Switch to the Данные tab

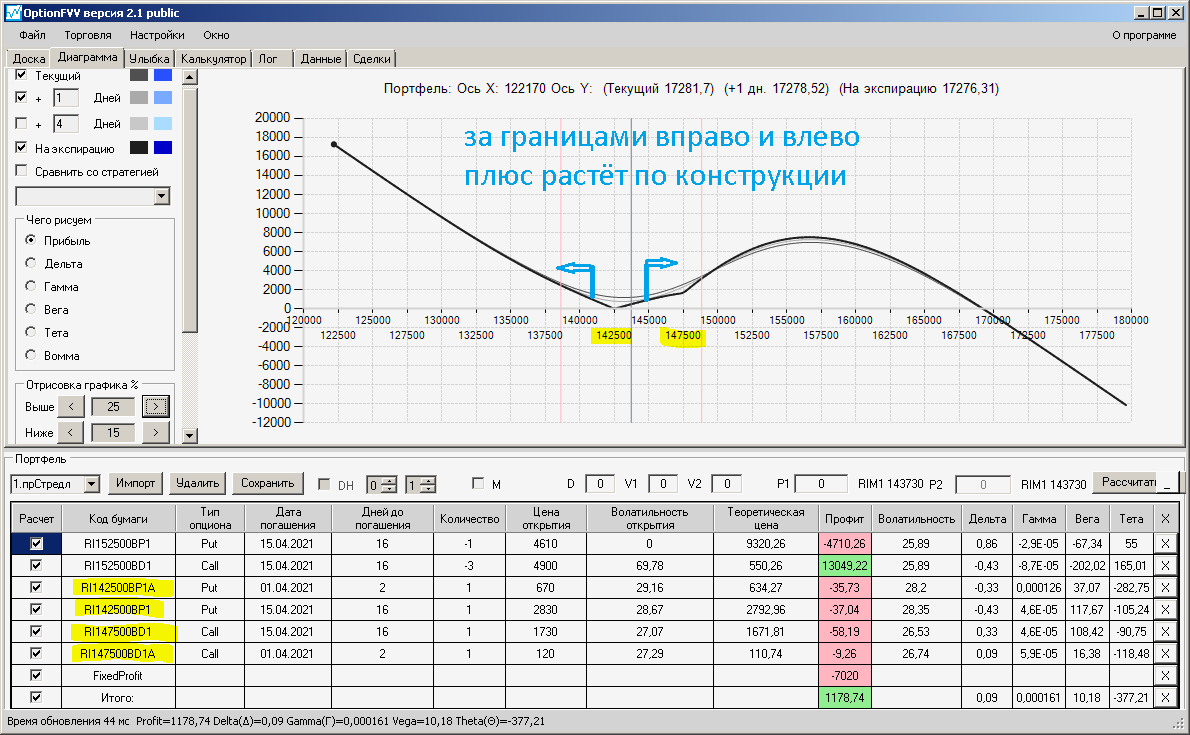coord(320,58)
